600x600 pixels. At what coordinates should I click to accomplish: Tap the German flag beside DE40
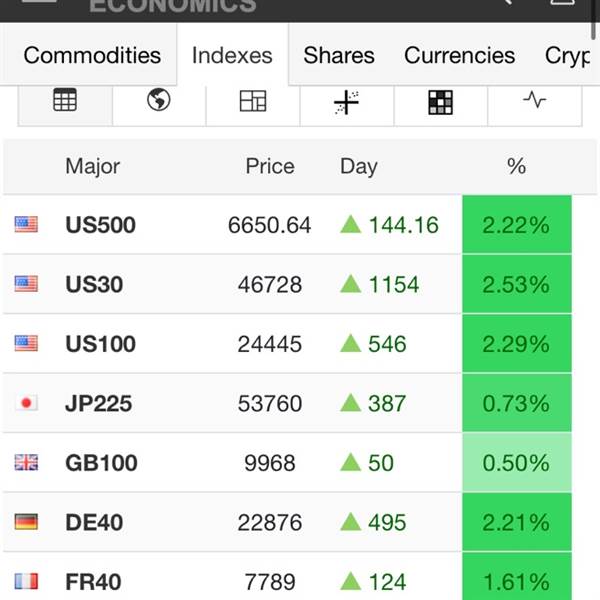coord(27,522)
